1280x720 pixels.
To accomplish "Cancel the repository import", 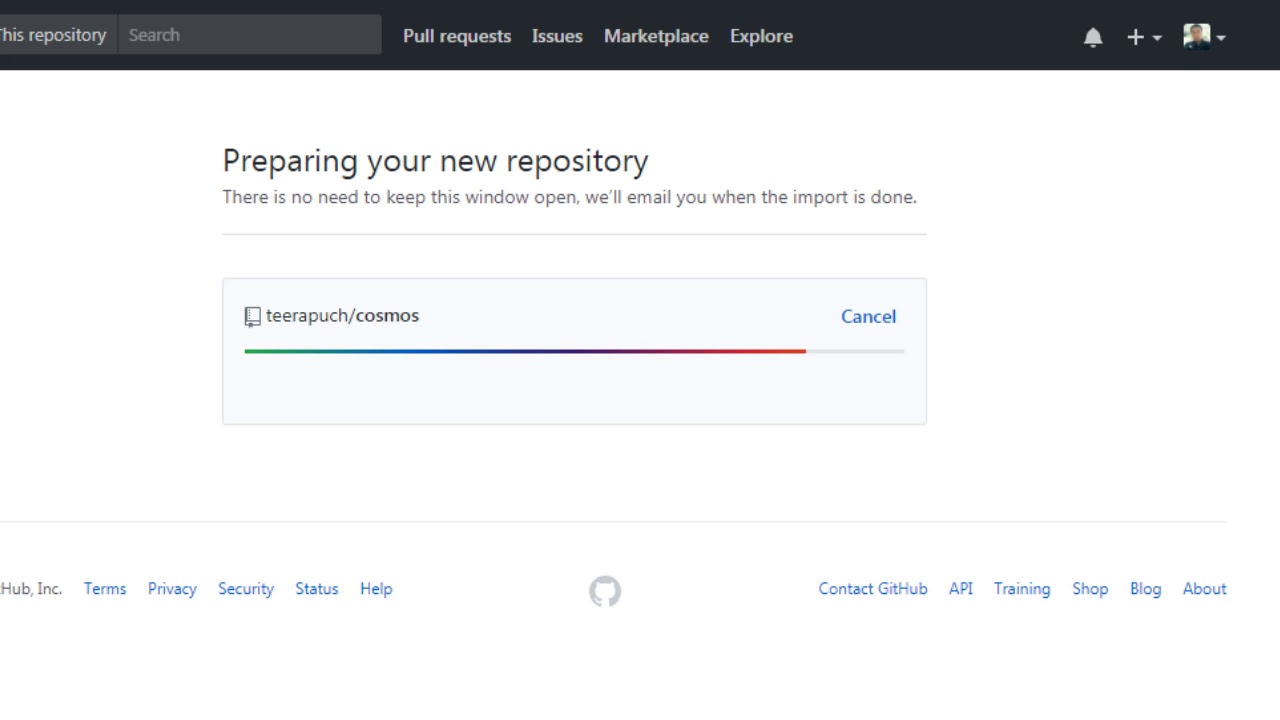I will pyautogui.click(x=868, y=316).
